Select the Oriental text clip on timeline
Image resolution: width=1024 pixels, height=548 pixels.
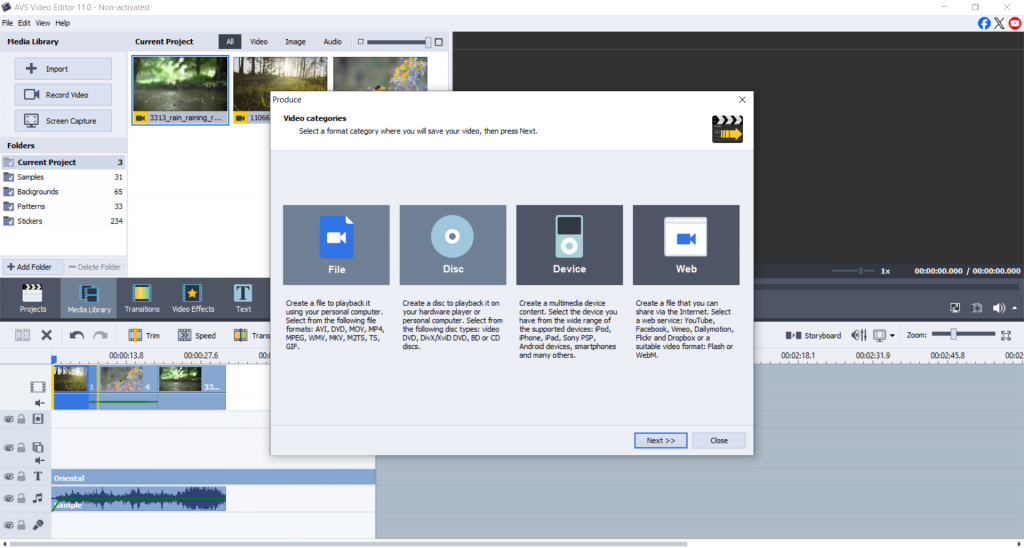click(x=214, y=477)
